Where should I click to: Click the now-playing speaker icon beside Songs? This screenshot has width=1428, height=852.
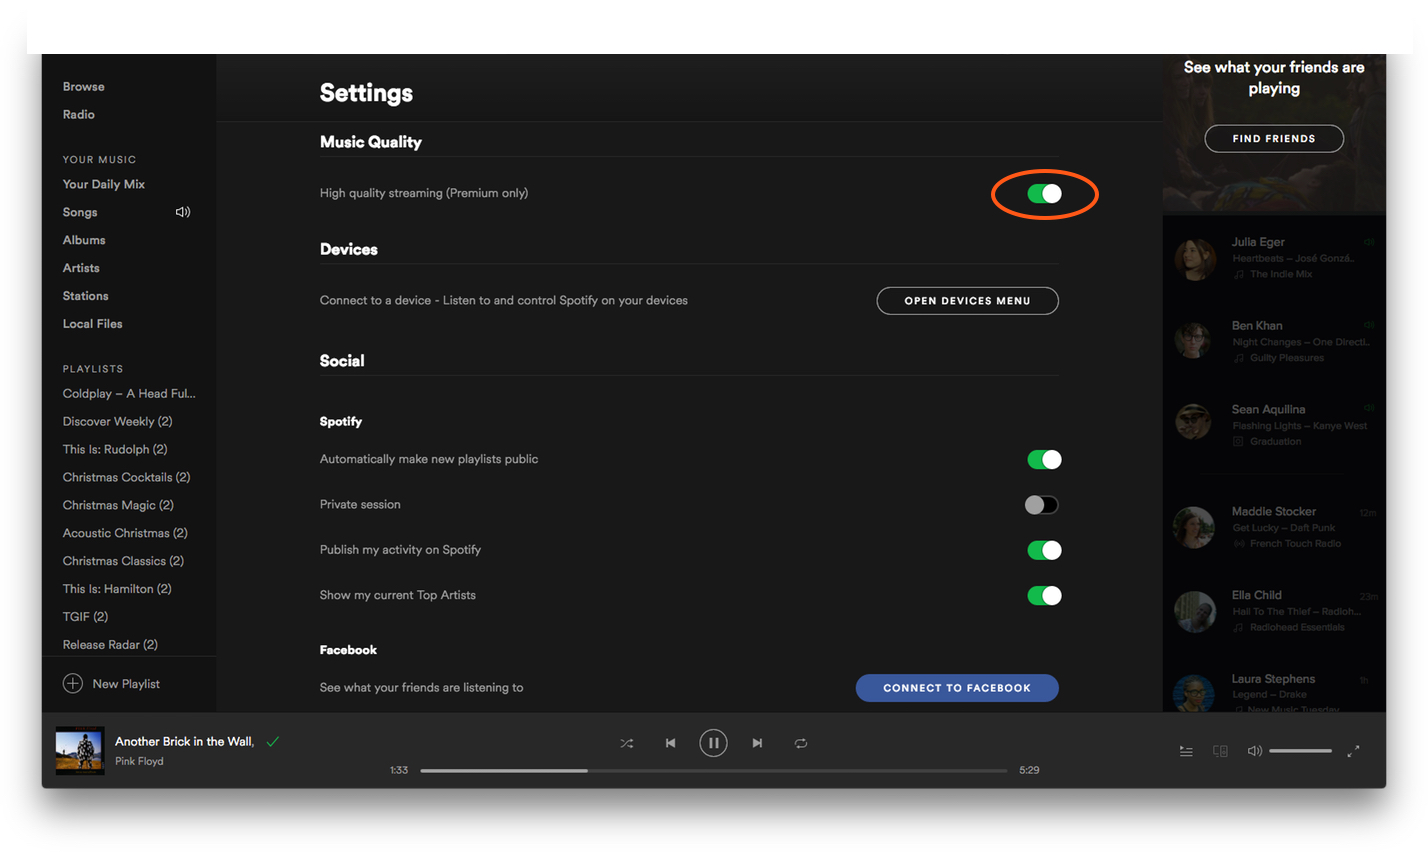(x=183, y=212)
